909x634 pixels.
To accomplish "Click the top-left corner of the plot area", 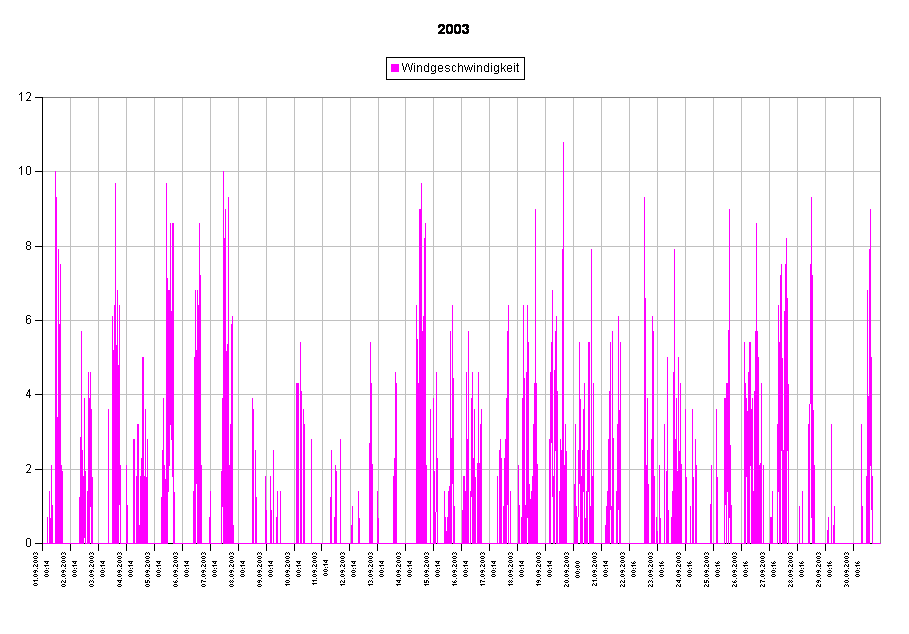I will (x=43, y=98).
